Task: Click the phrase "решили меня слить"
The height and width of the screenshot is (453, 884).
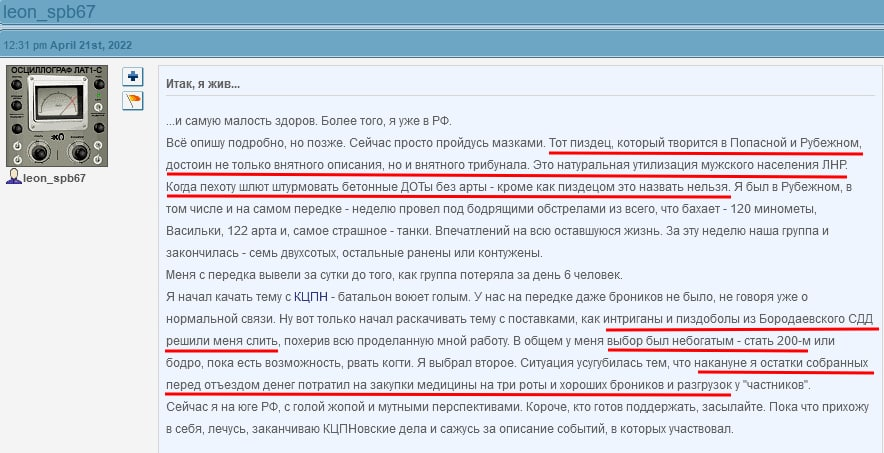Action: pos(222,341)
